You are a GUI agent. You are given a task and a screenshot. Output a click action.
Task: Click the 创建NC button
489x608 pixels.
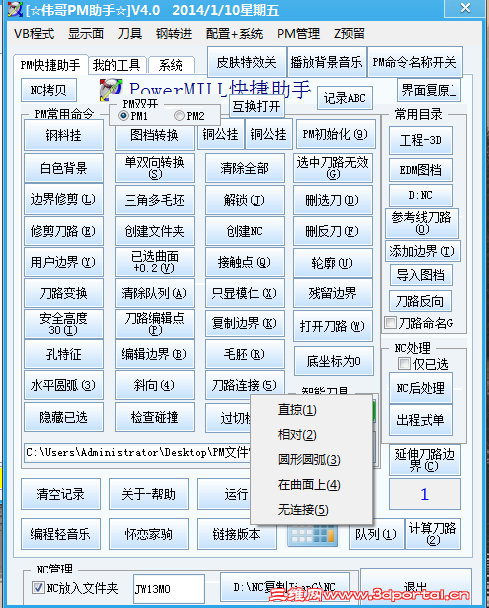tap(245, 231)
